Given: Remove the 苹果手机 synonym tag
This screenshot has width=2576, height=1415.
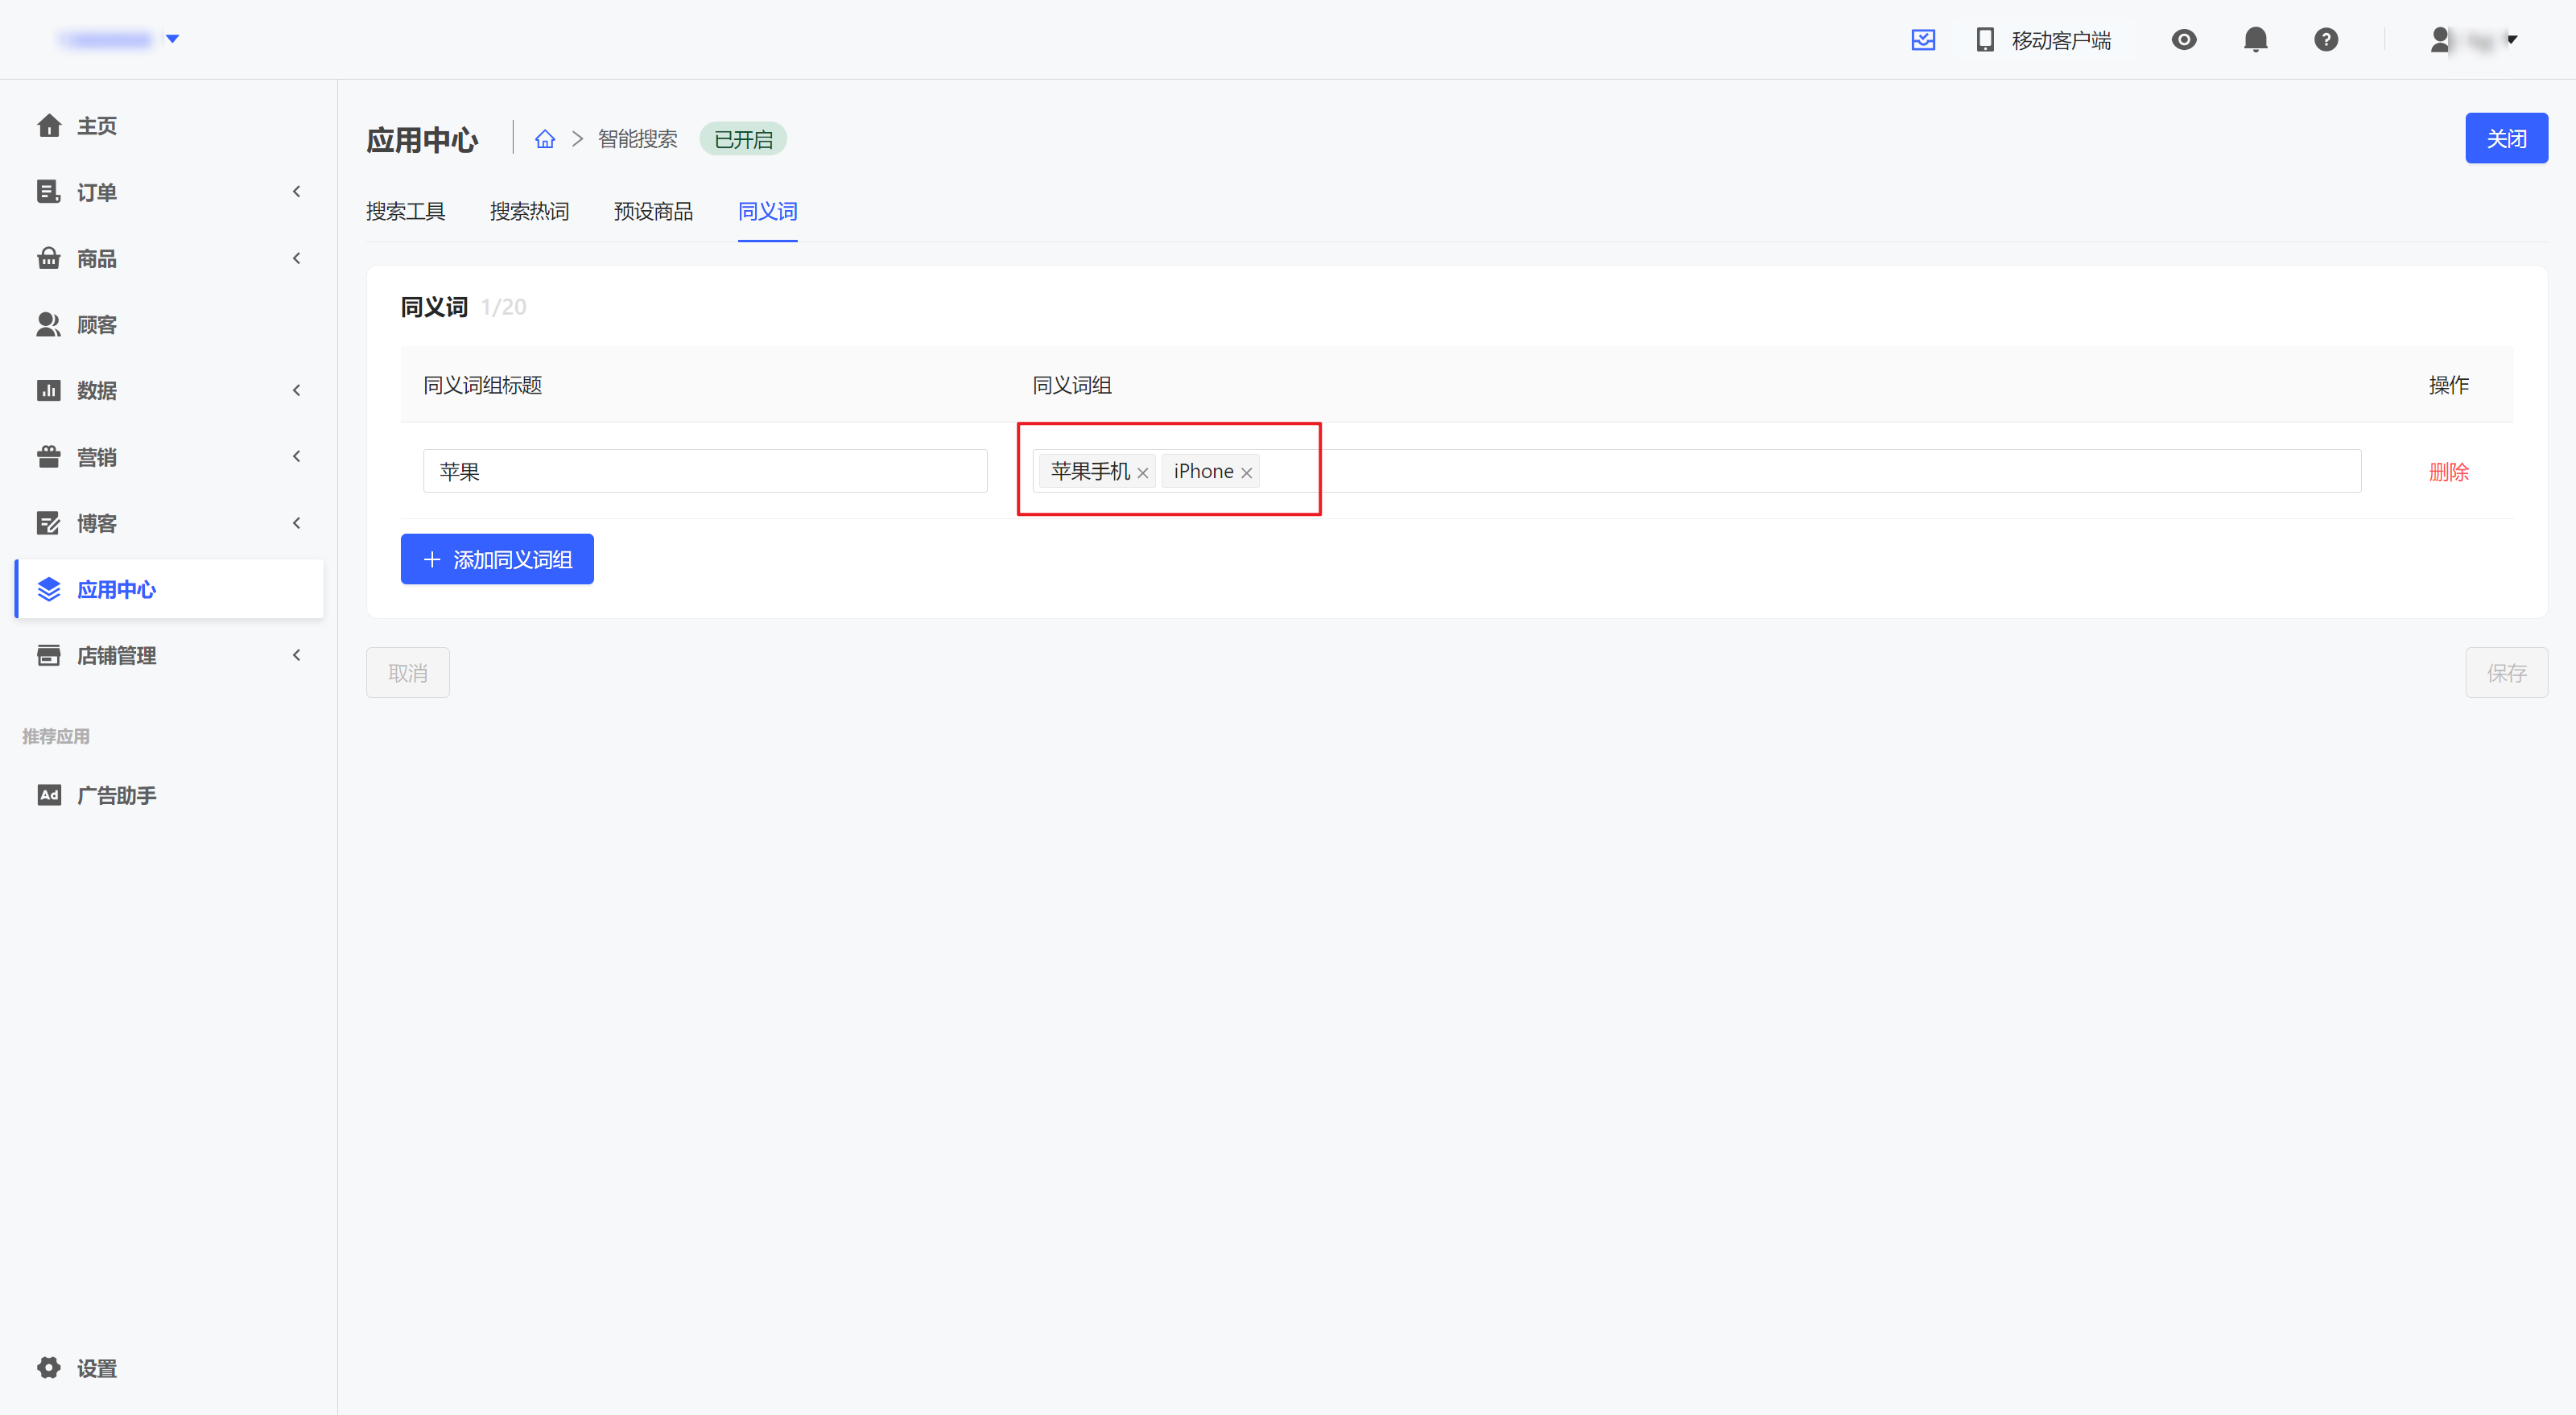Looking at the screenshot, I should tap(1142, 473).
